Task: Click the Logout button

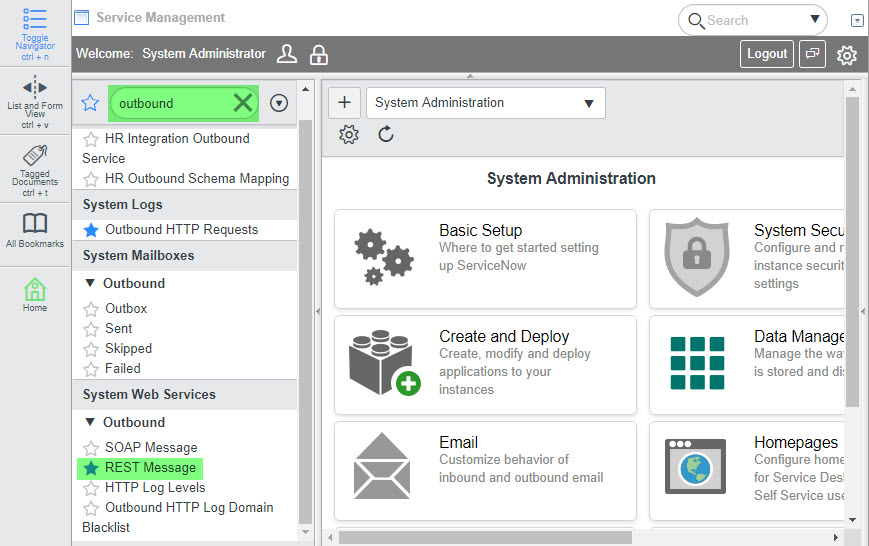Action: pyautogui.click(x=766, y=54)
